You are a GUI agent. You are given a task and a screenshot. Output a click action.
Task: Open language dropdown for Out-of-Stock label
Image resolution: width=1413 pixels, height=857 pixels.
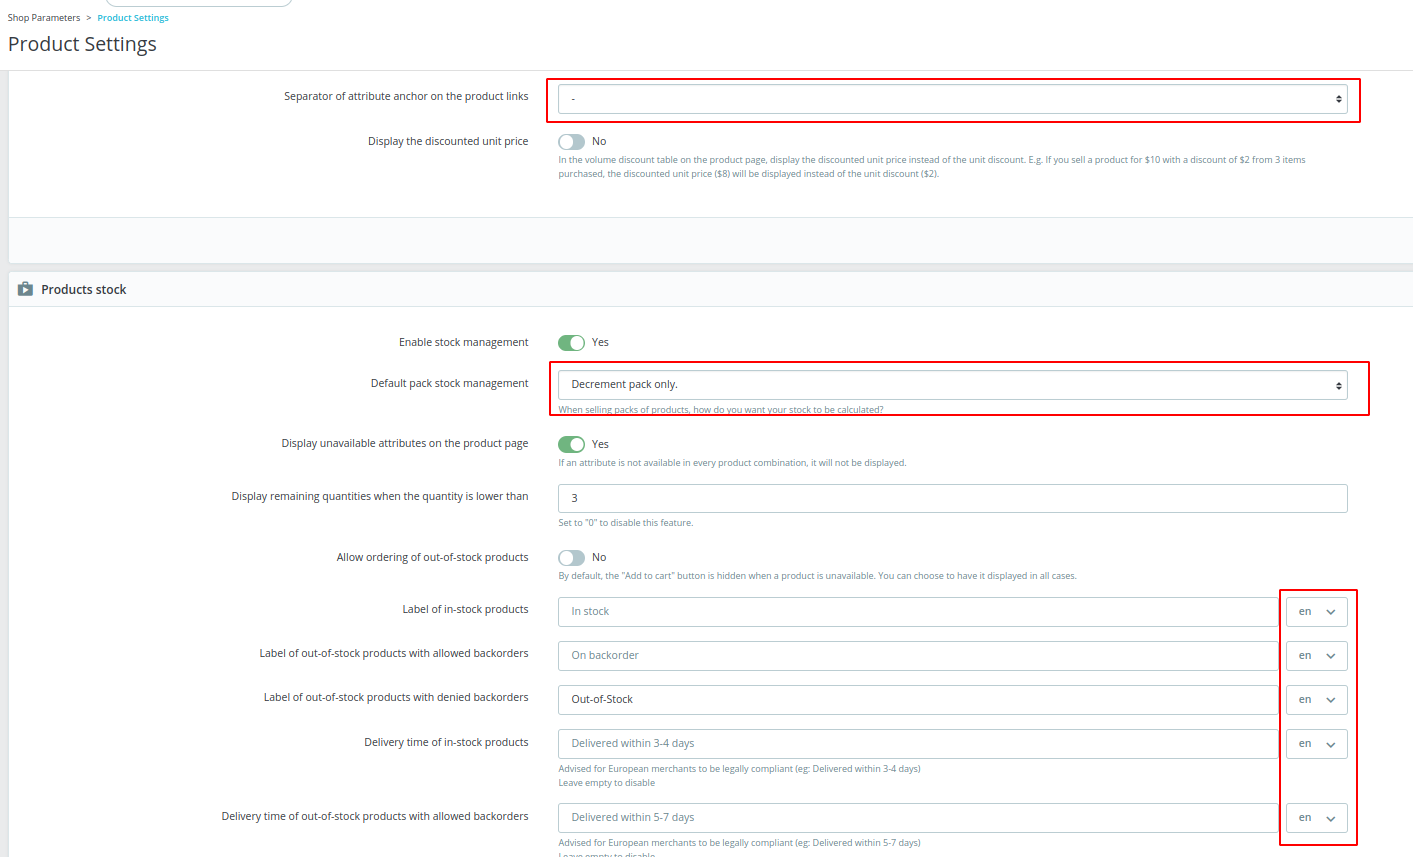(x=1316, y=700)
